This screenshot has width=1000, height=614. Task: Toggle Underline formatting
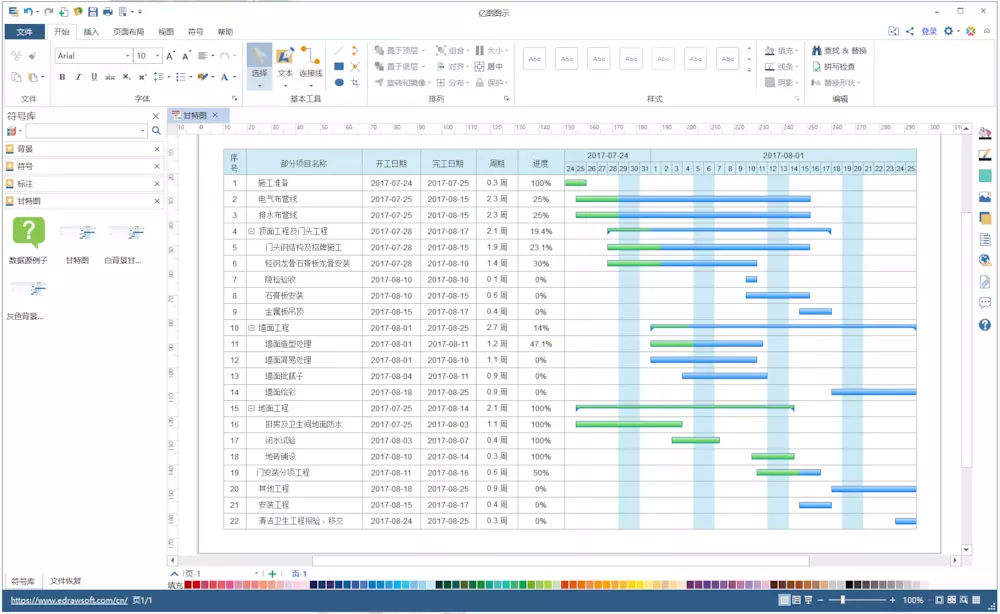pos(94,77)
